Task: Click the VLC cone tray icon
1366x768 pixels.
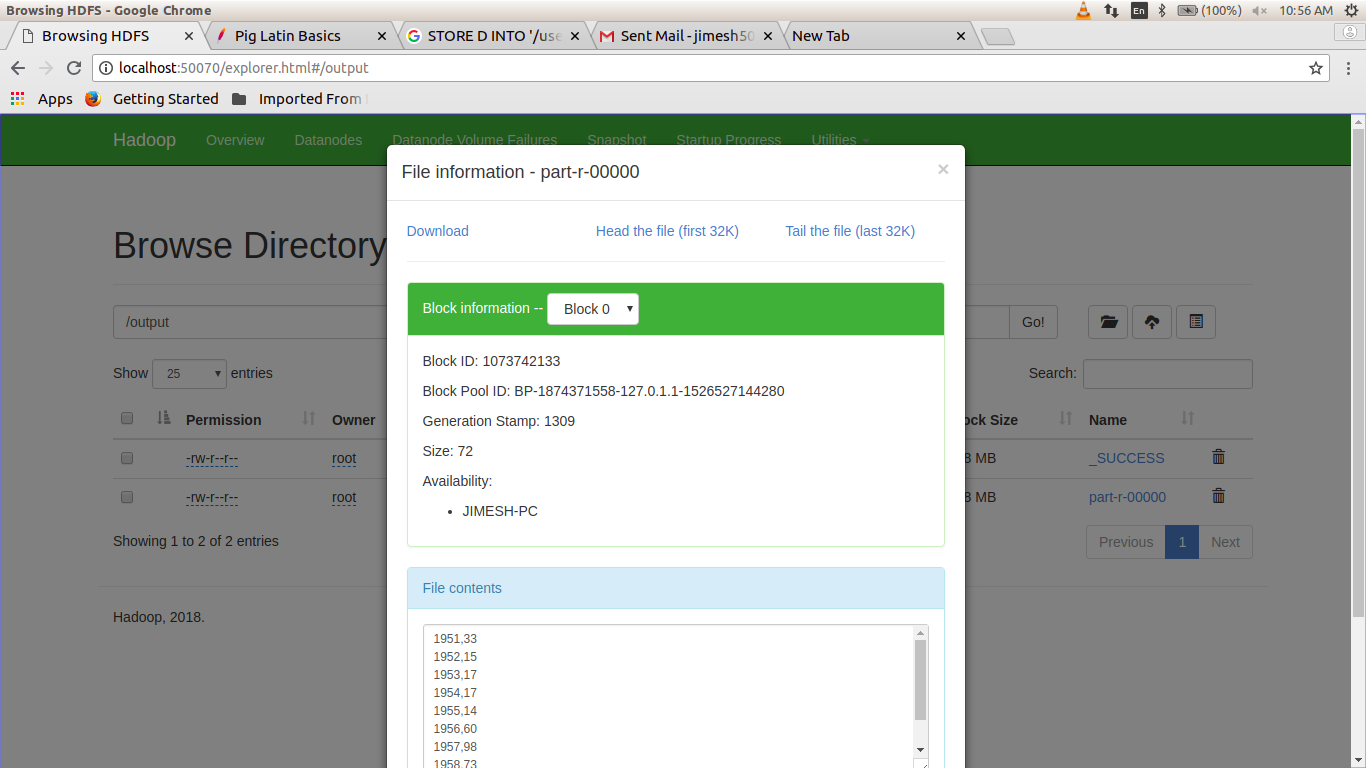Action: click(1083, 10)
